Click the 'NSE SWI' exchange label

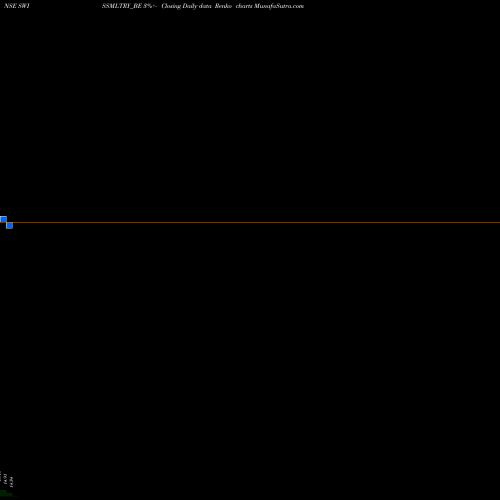[17, 6]
